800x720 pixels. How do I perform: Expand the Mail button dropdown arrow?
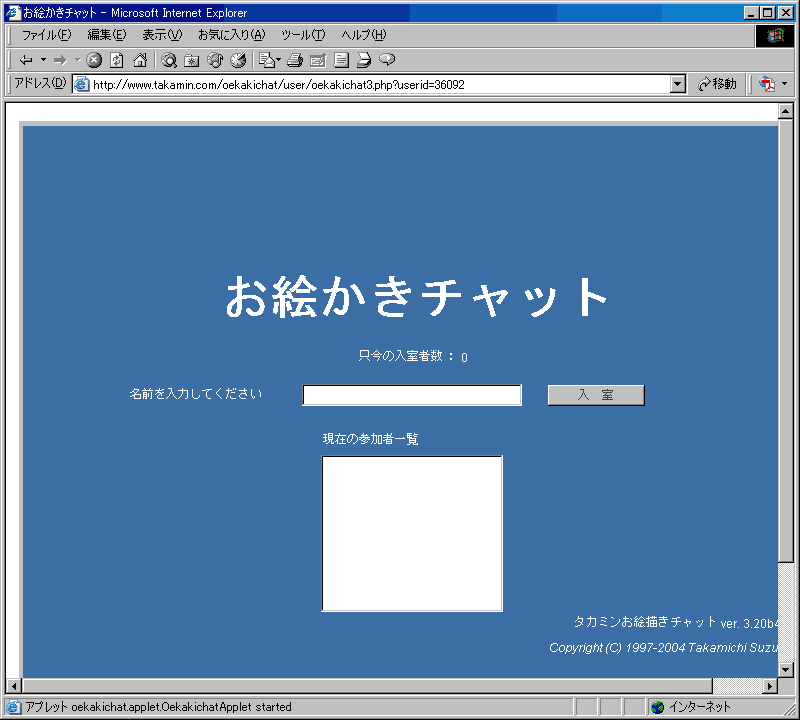(x=279, y=60)
